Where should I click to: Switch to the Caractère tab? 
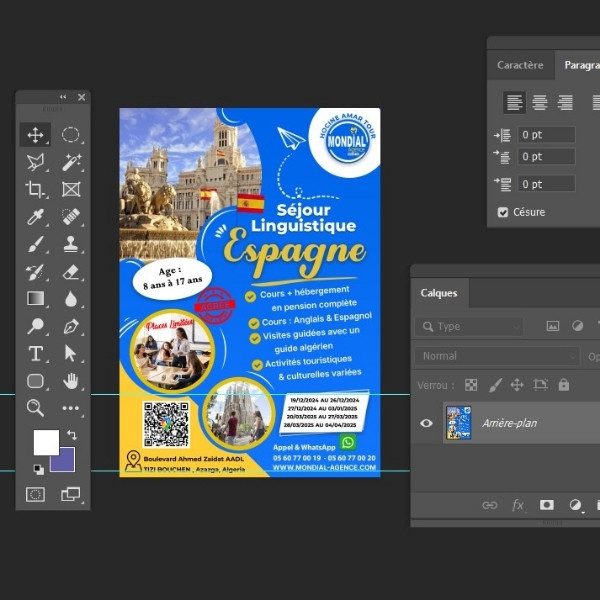pyautogui.click(x=520, y=65)
